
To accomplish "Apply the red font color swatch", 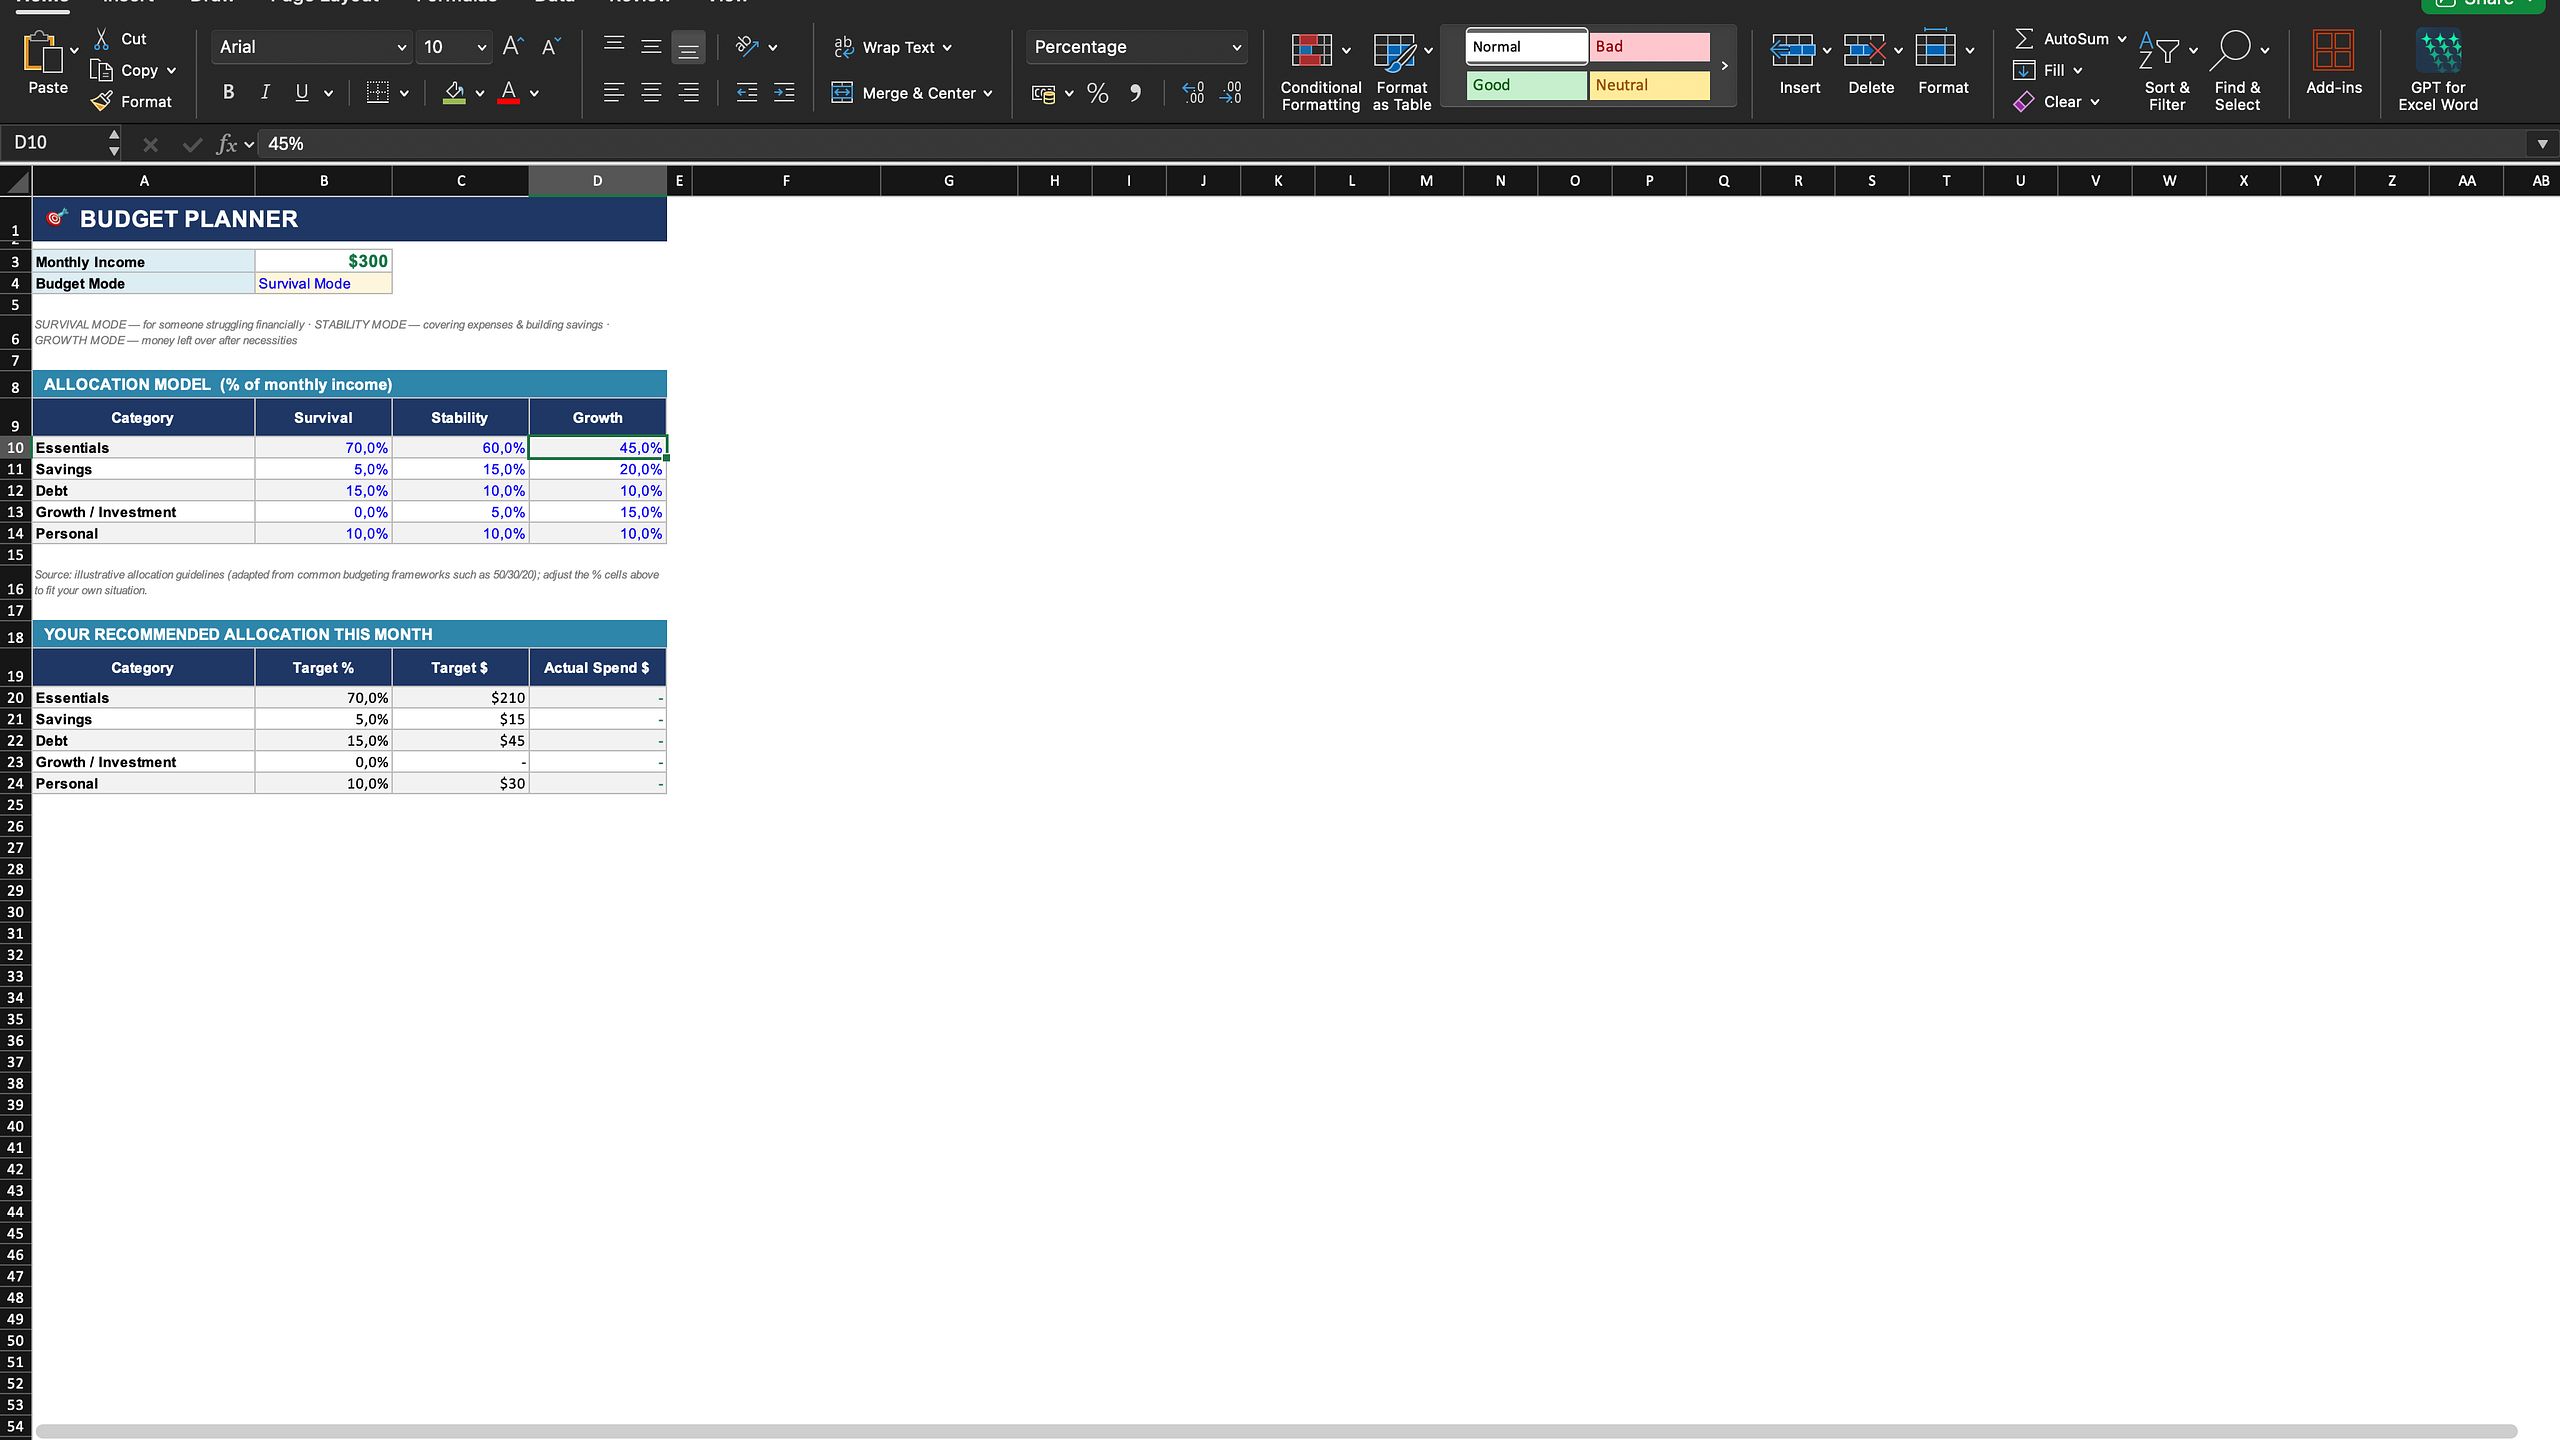I will (x=508, y=93).
